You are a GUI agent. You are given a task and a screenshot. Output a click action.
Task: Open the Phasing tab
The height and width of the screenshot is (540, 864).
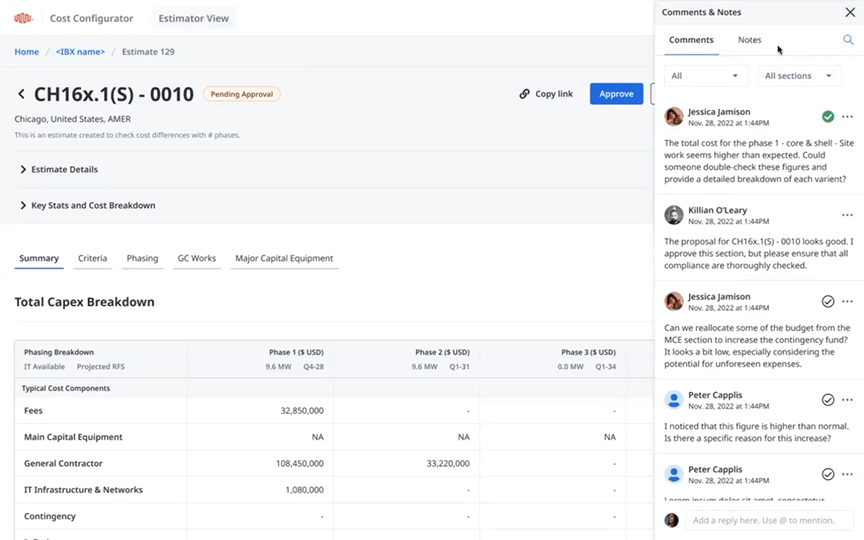pyautogui.click(x=142, y=258)
